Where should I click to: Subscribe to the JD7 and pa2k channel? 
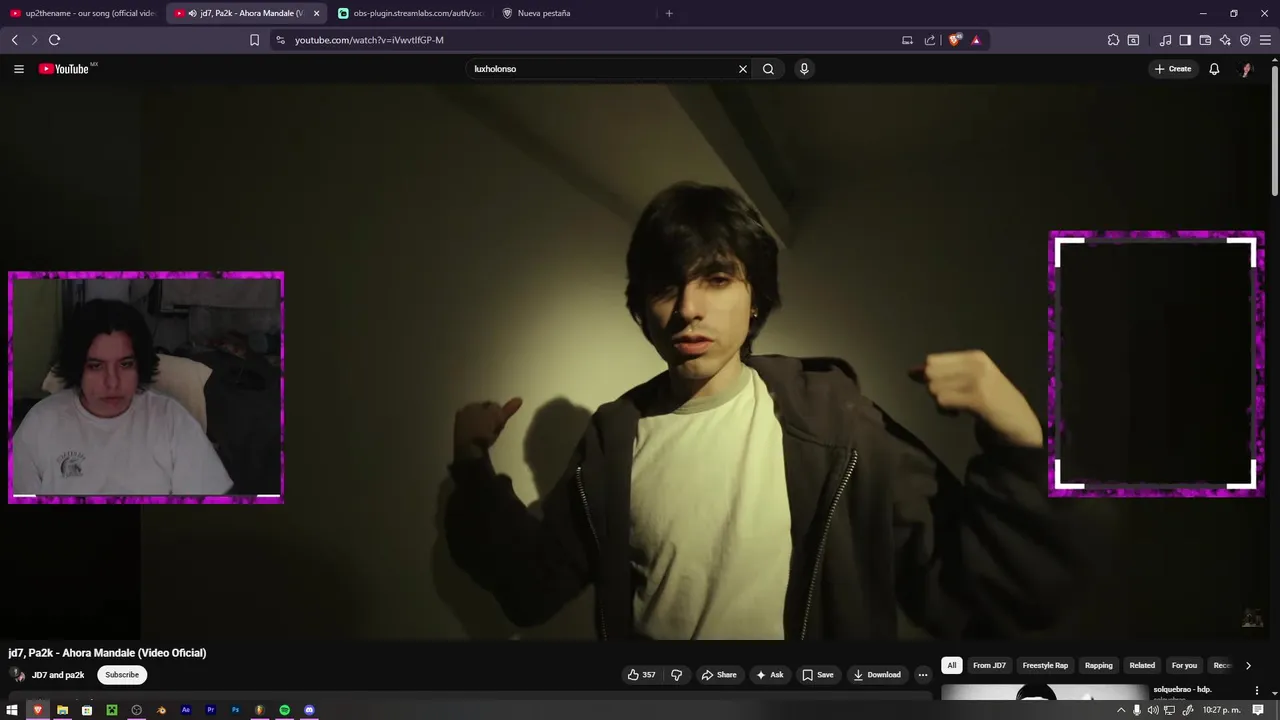(x=122, y=675)
